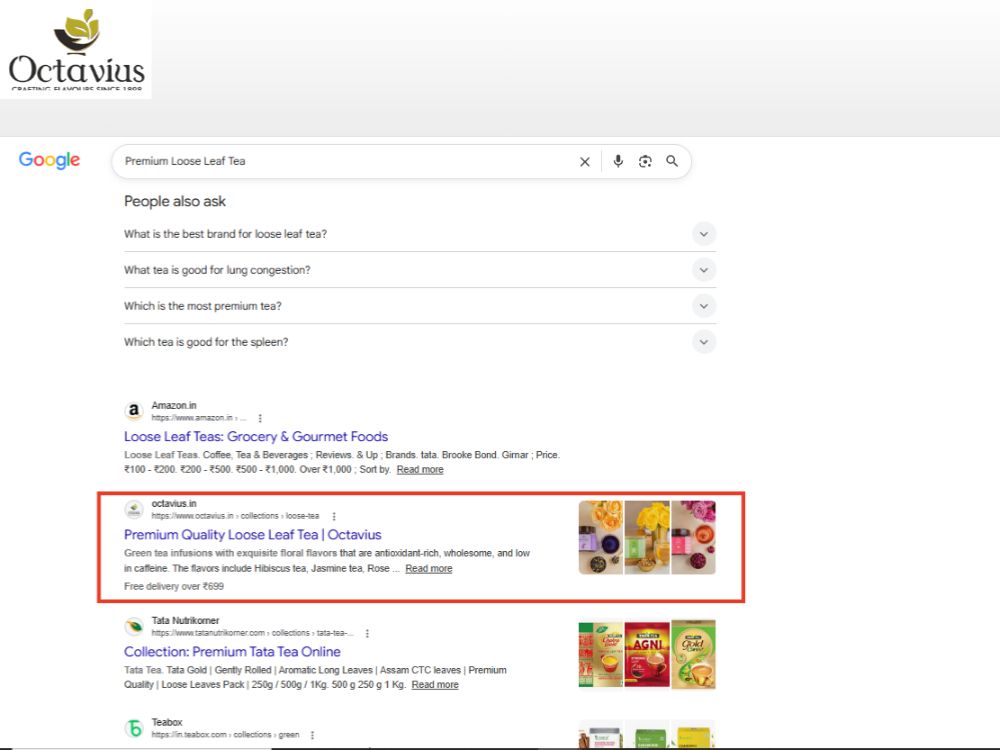Open the three-dot menu beside Amazon.in result
Viewport: 1000px width, 750px height.
click(x=260, y=418)
